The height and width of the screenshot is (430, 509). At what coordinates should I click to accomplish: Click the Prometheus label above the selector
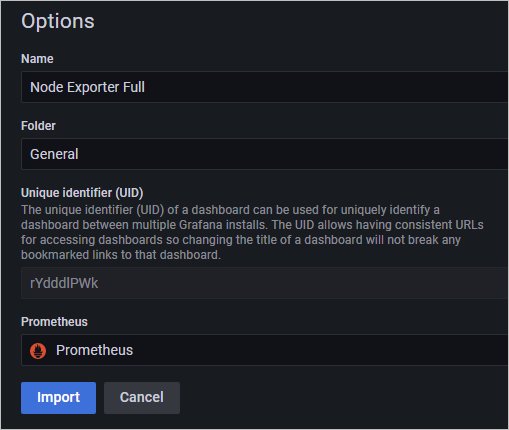[x=54, y=322]
